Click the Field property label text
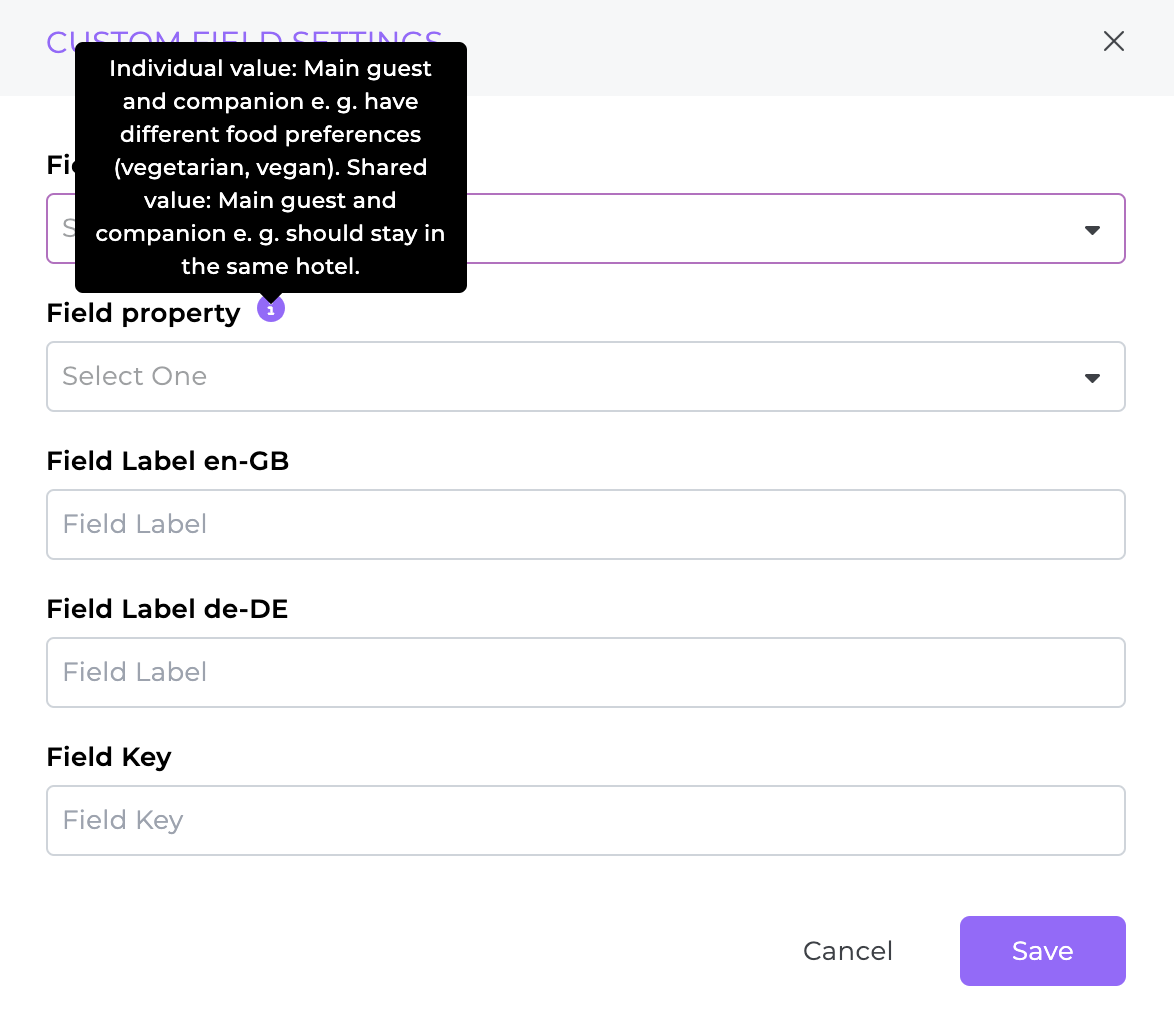This screenshot has height=1018, width=1174. click(x=143, y=313)
